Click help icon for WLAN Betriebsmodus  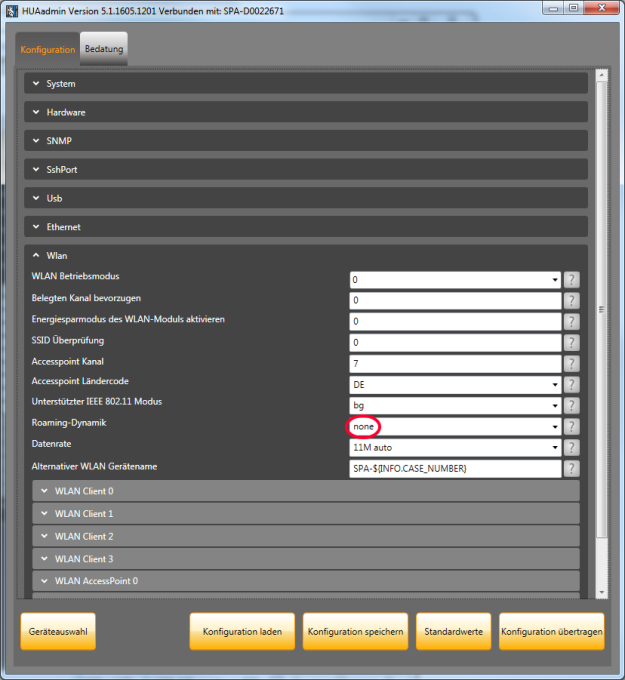tap(572, 279)
